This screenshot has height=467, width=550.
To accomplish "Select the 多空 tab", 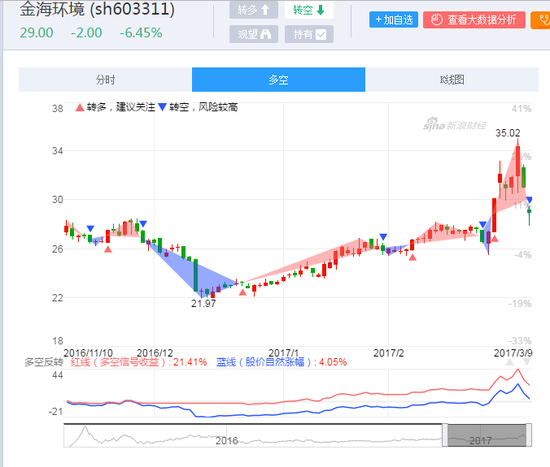I will [x=279, y=80].
